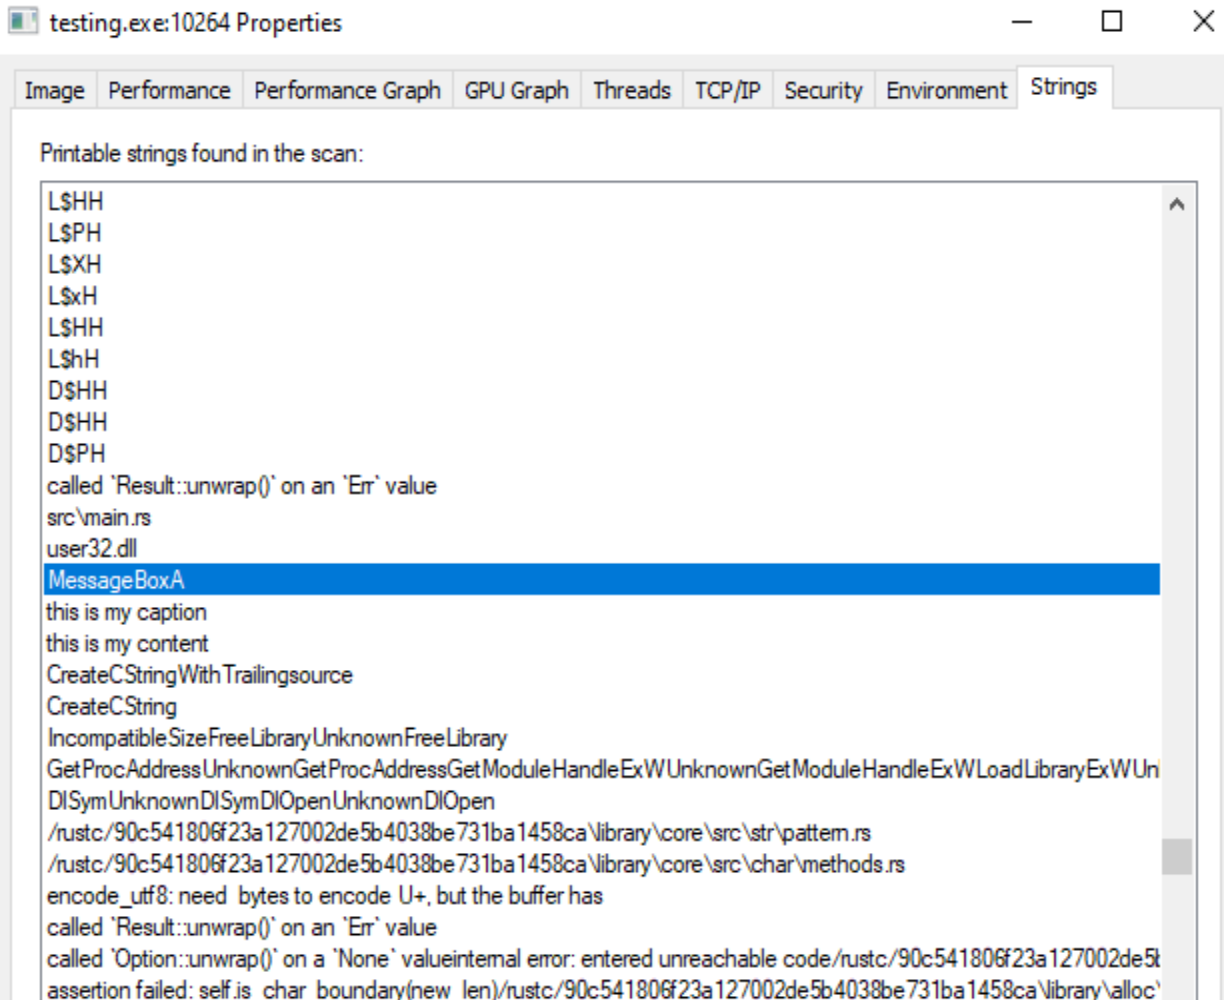Switch to the GPU Graph tab
Viewport: 1224px width, 1000px height.
tap(516, 91)
